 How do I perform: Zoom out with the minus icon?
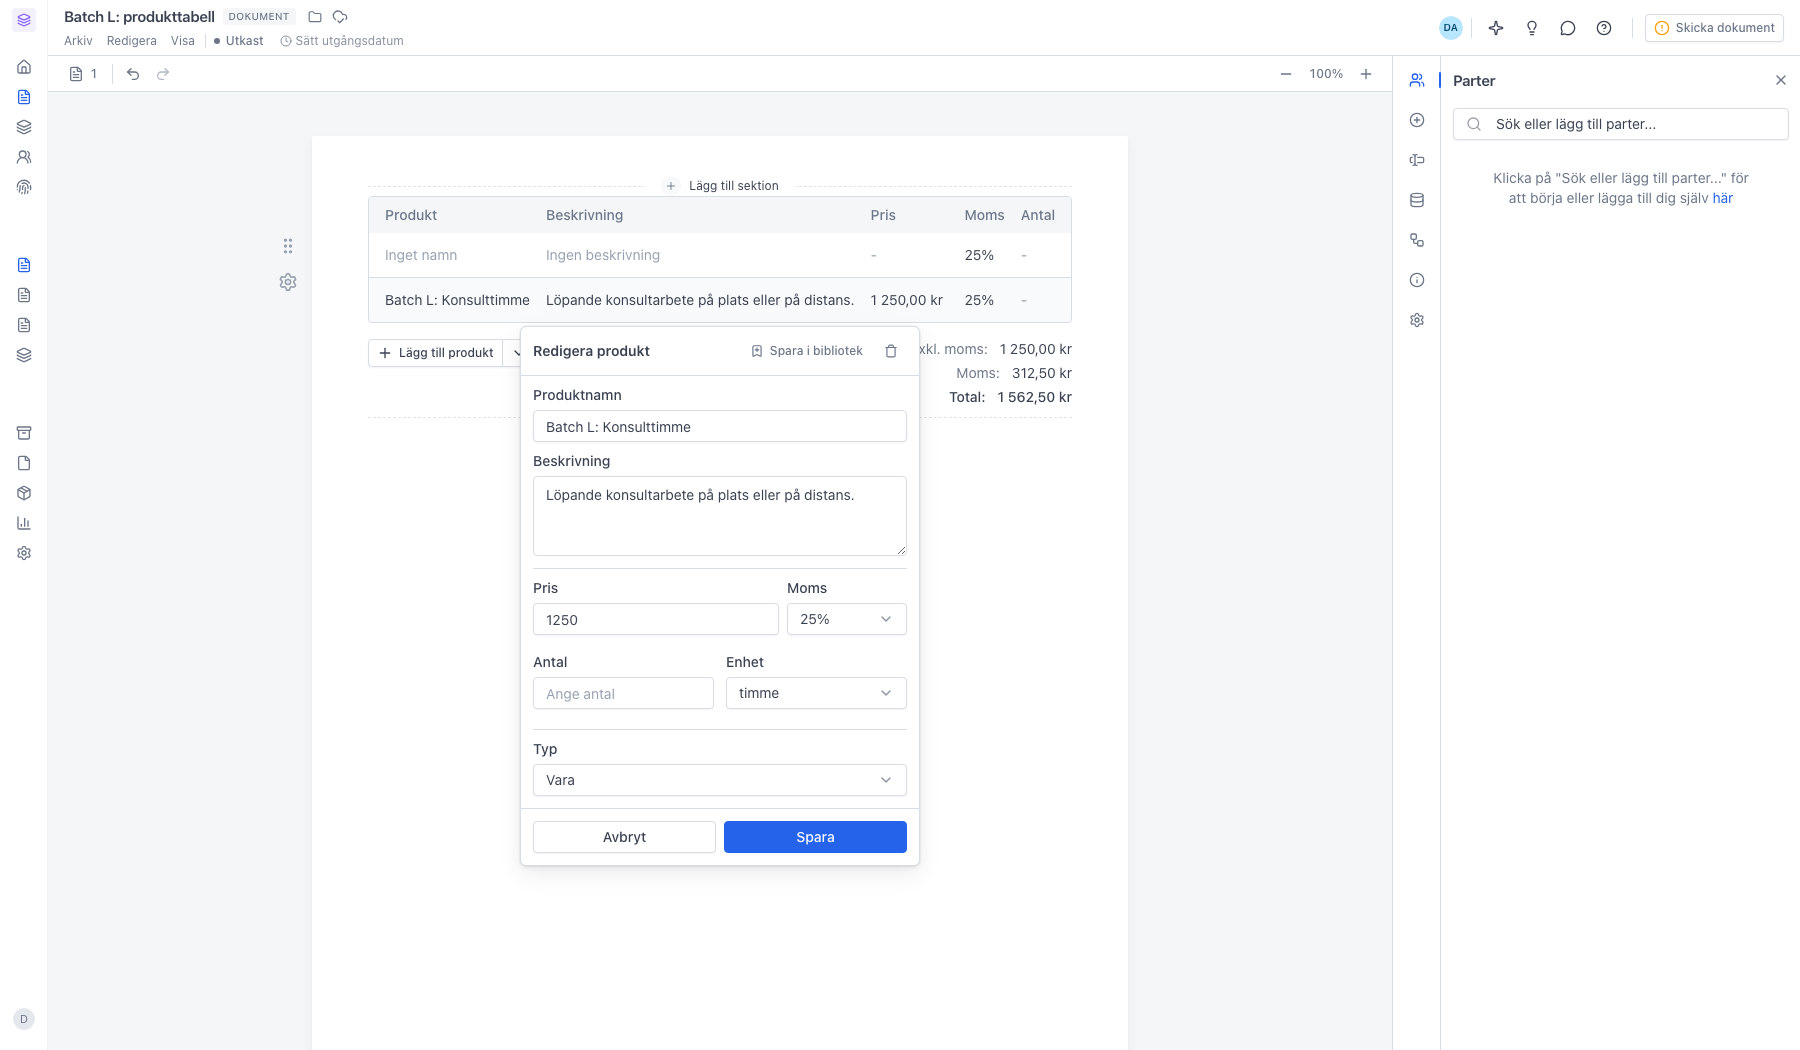(x=1286, y=74)
